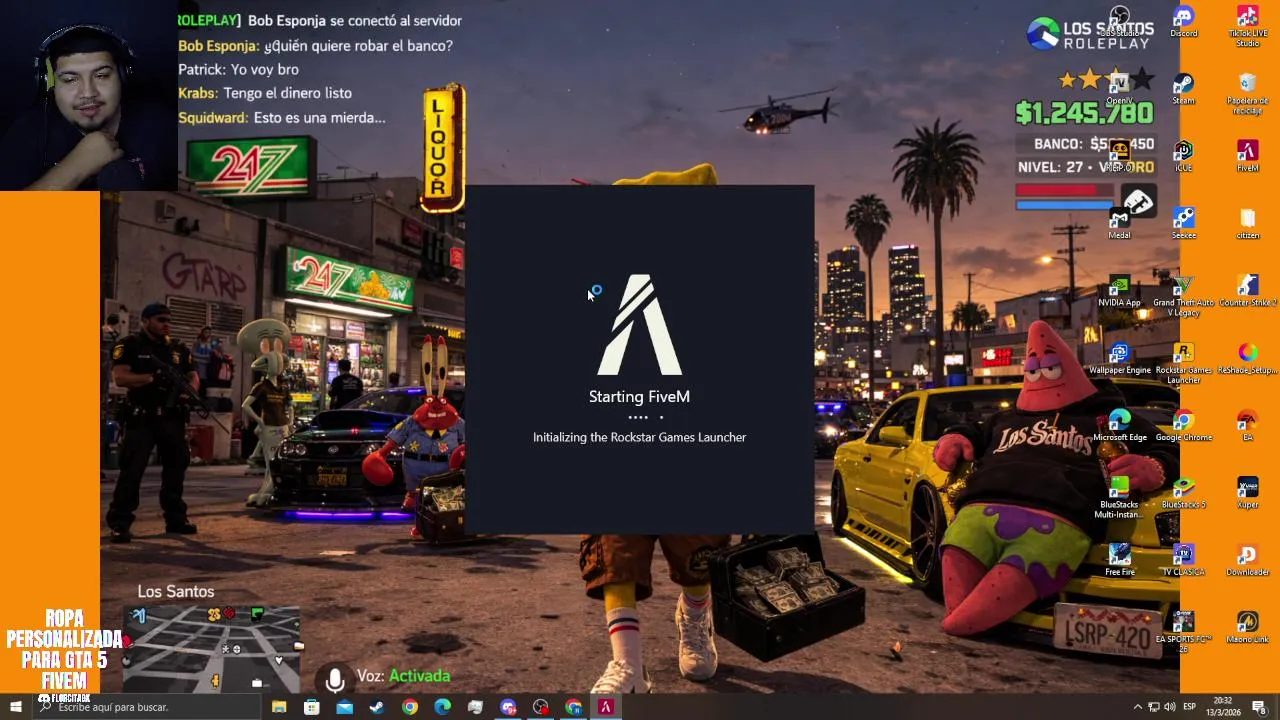
Task: Click "Initializing the Rockstar Games Launcher" status
Action: (x=639, y=437)
